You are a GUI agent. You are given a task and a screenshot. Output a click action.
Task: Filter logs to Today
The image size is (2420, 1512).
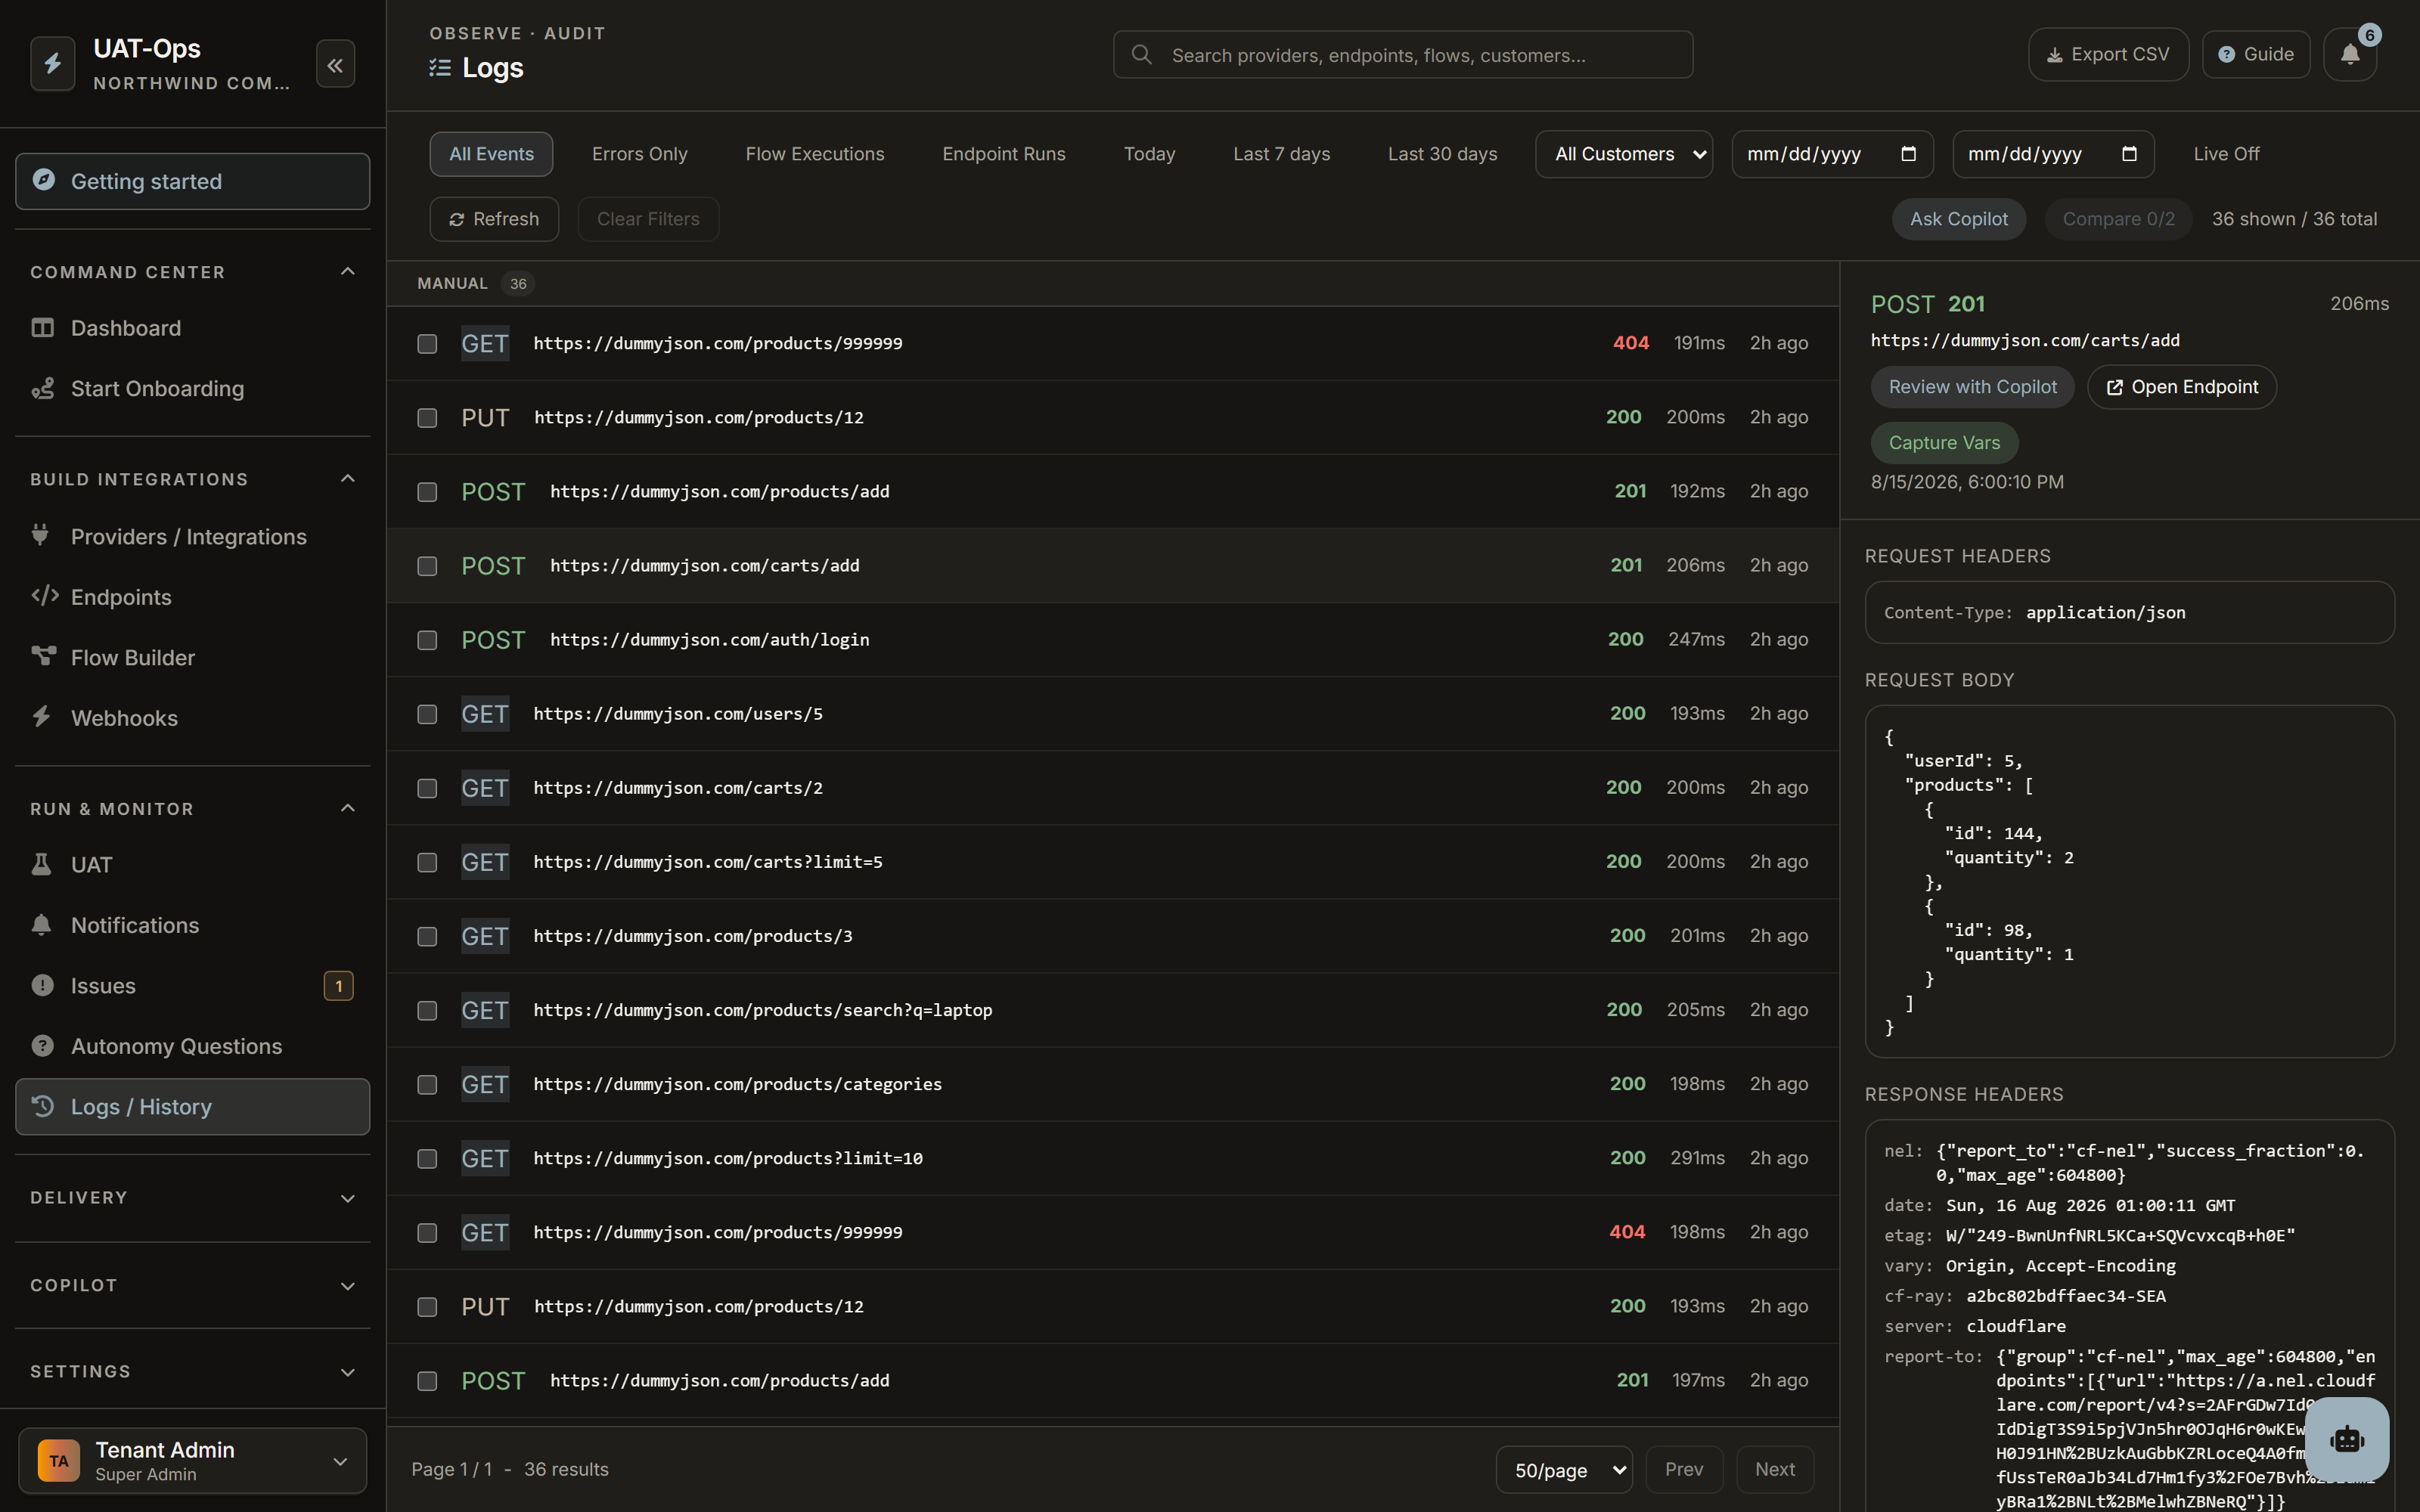click(1149, 154)
